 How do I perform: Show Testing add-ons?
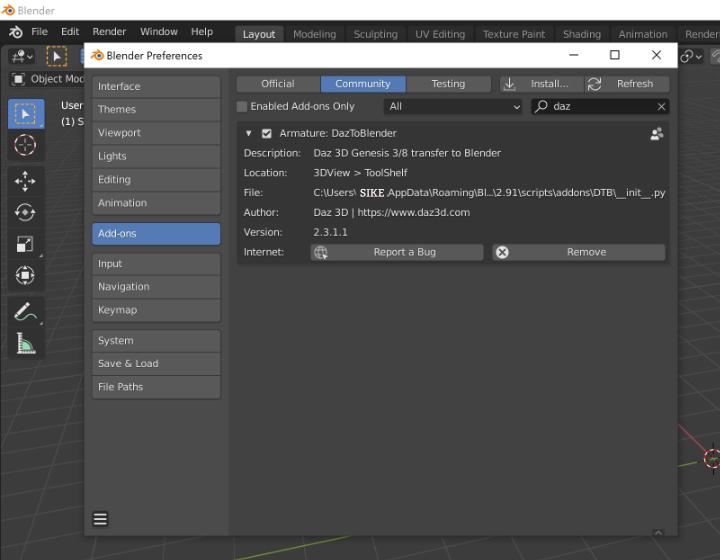click(448, 84)
